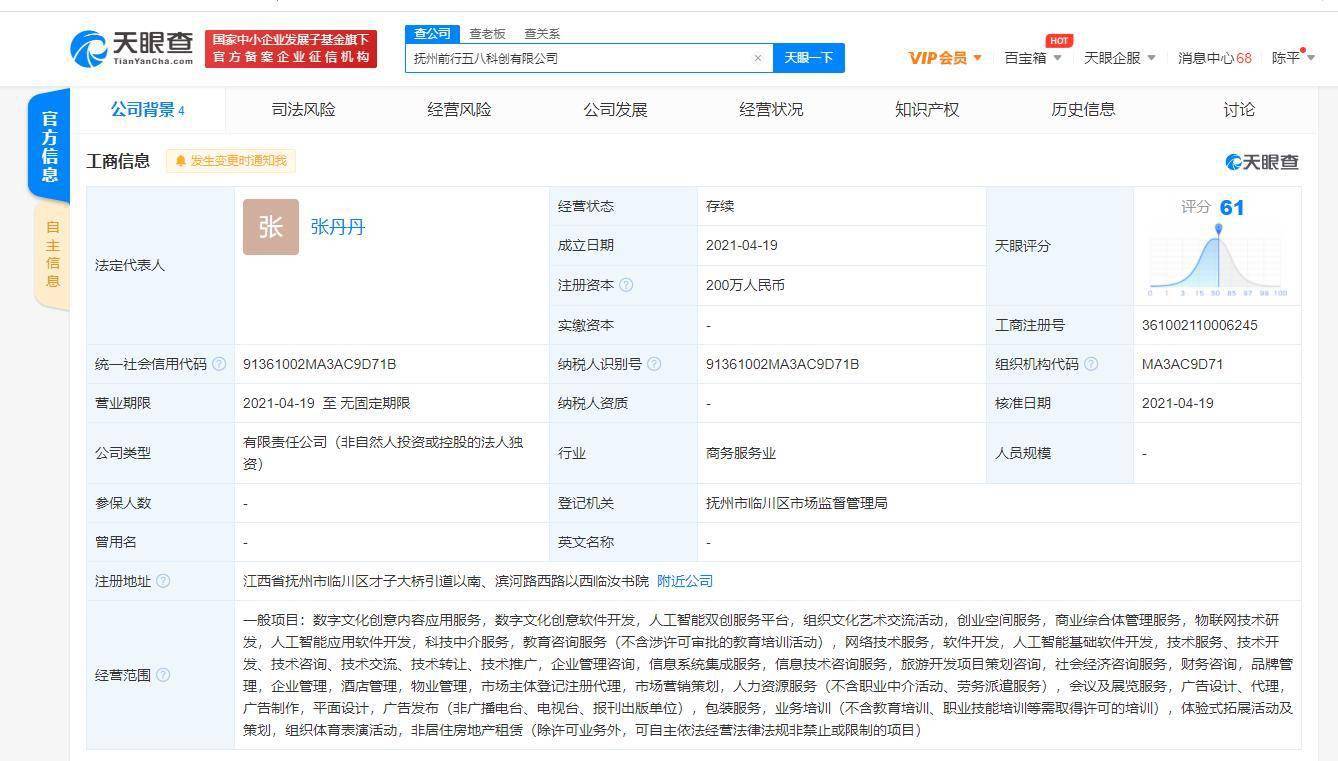The height and width of the screenshot is (761, 1338).
Task: Open the 经营风险 tab
Action: (460, 110)
